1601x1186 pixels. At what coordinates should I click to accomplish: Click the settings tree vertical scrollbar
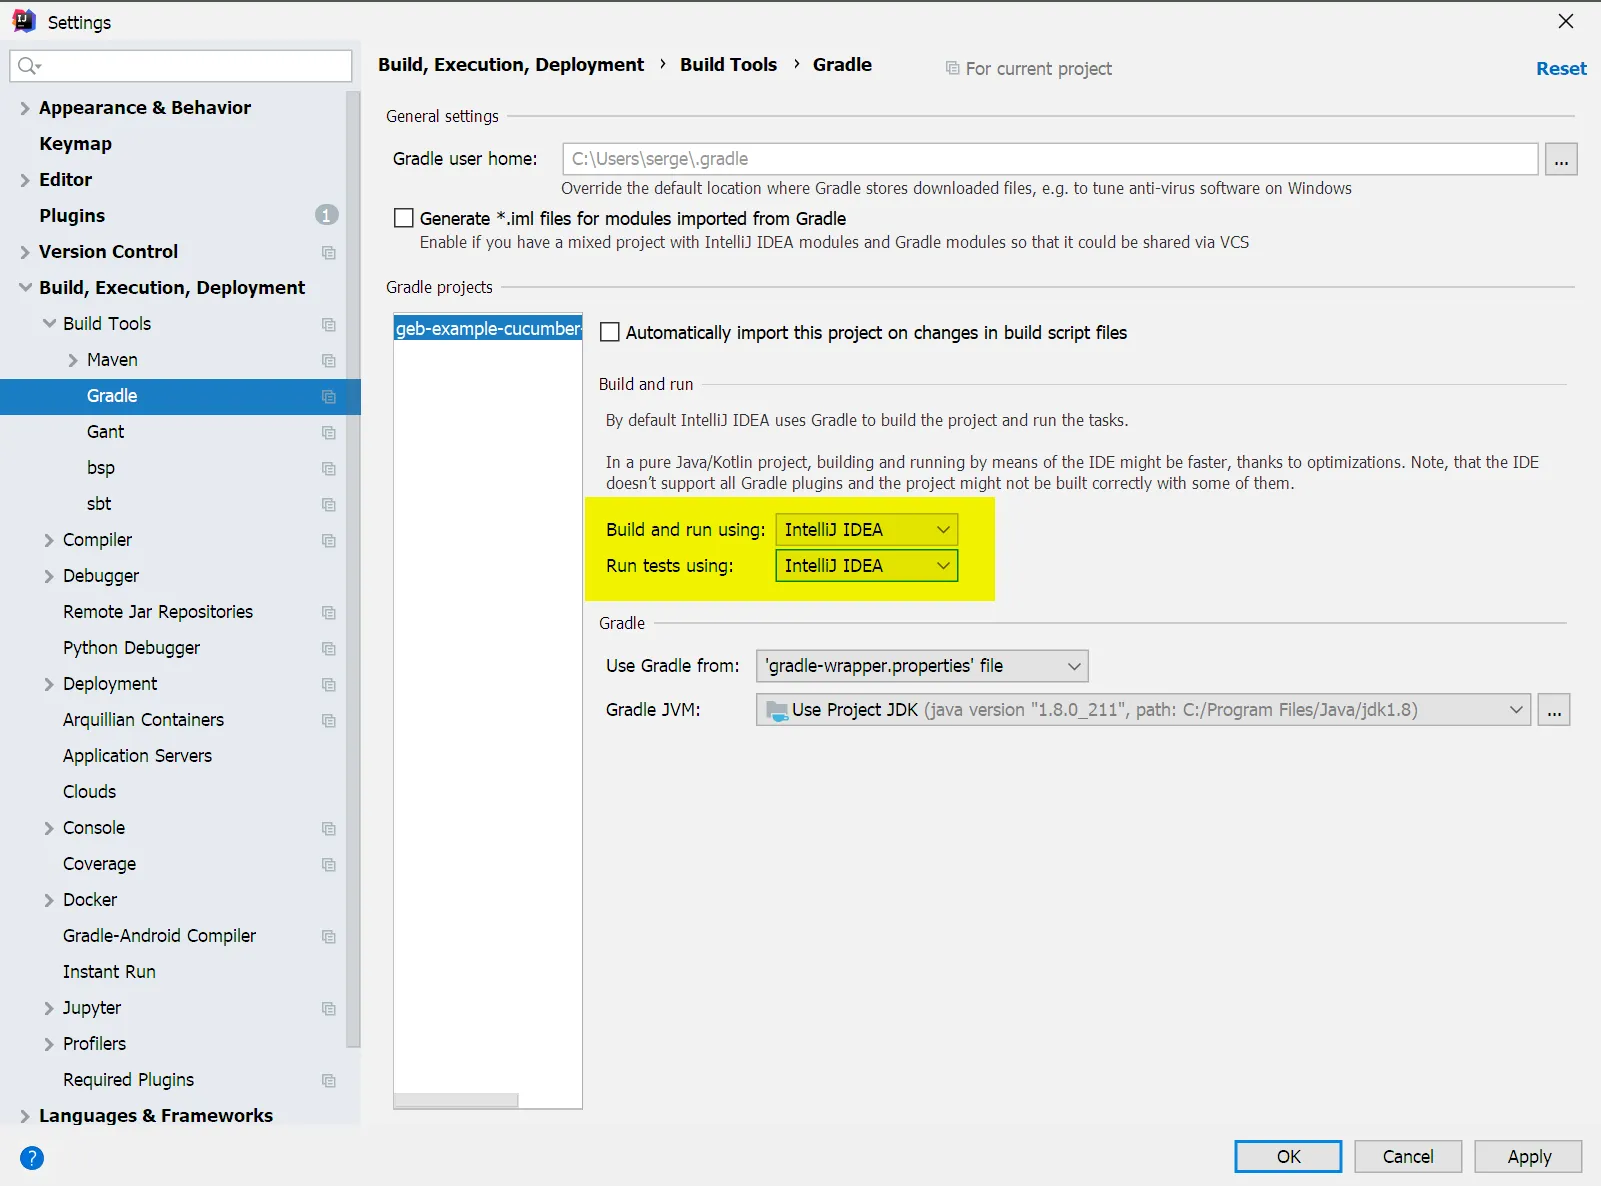(x=353, y=570)
